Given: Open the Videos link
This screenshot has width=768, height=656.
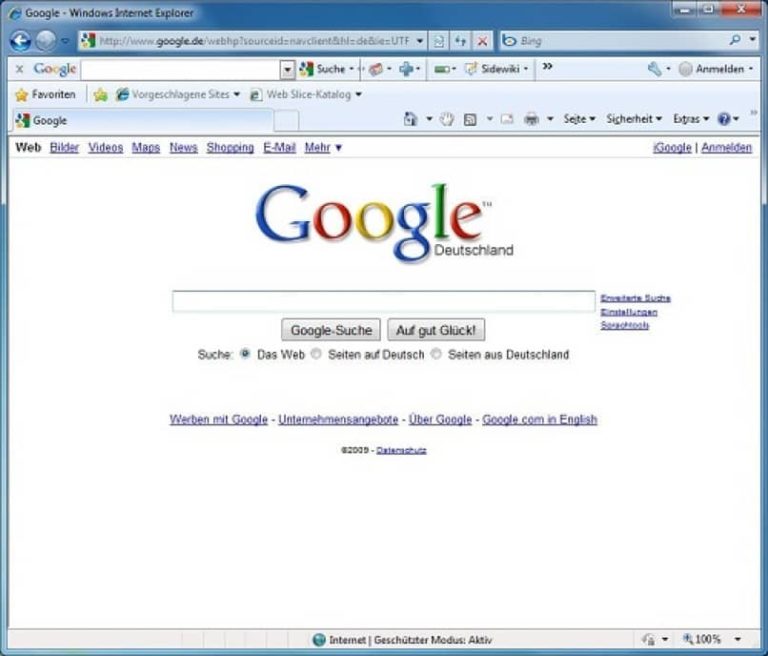Looking at the screenshot, I should point(105,147).
